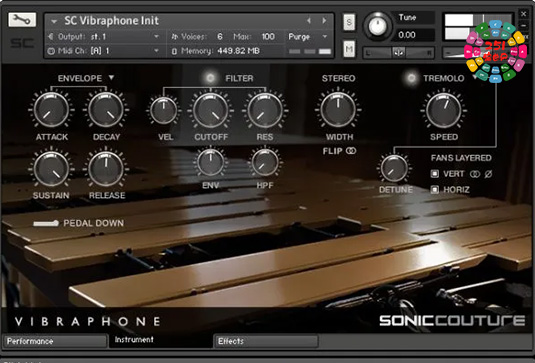The height and width of the screenshot is (363, 535).
Task: Click the instrument name SC Vibraphone Init
Action: pyautogui.click(x=112, y=21)
